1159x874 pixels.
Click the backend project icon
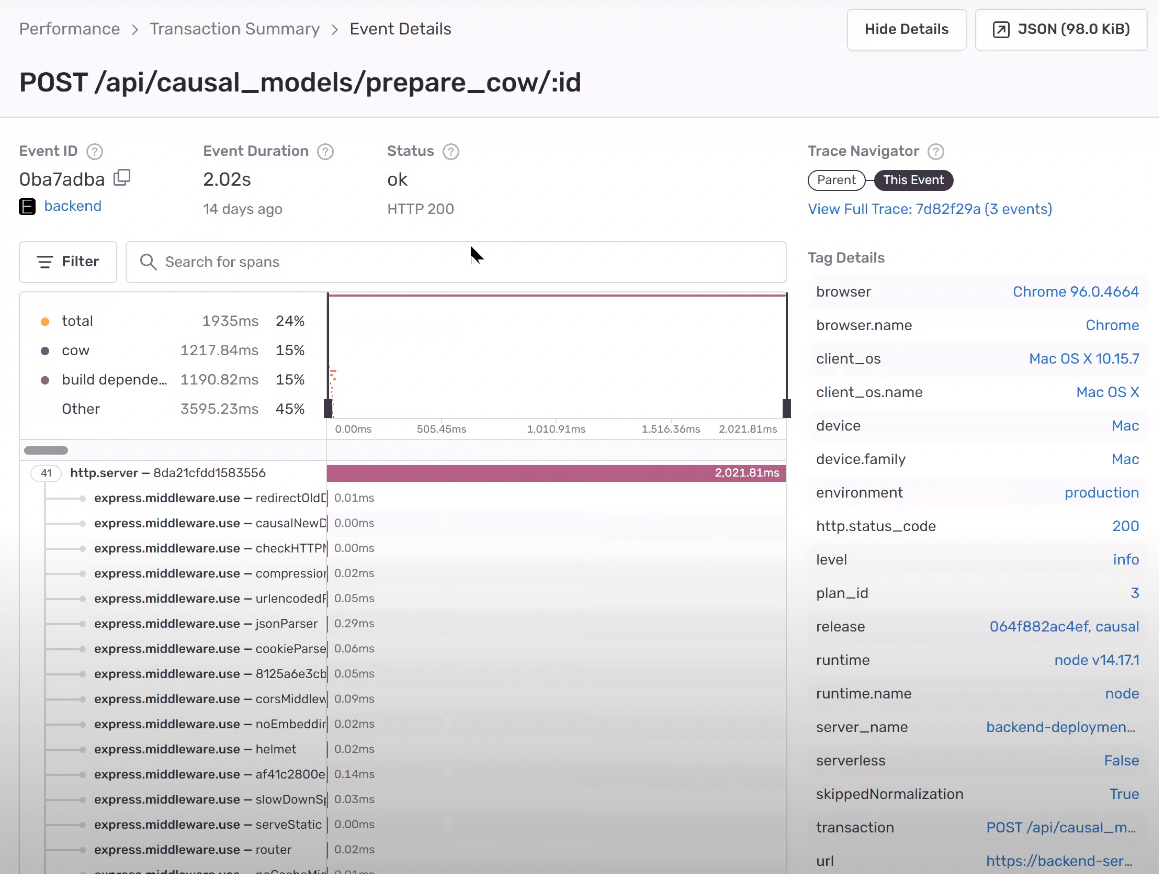pyautogui.click(x=28, y=207)
